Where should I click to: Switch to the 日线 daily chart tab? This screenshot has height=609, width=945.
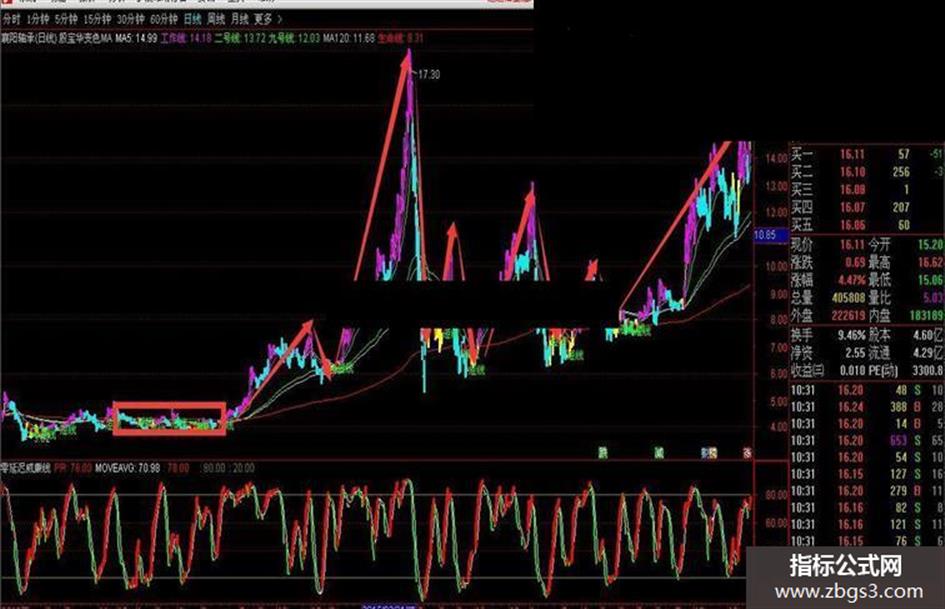[192, 19]
